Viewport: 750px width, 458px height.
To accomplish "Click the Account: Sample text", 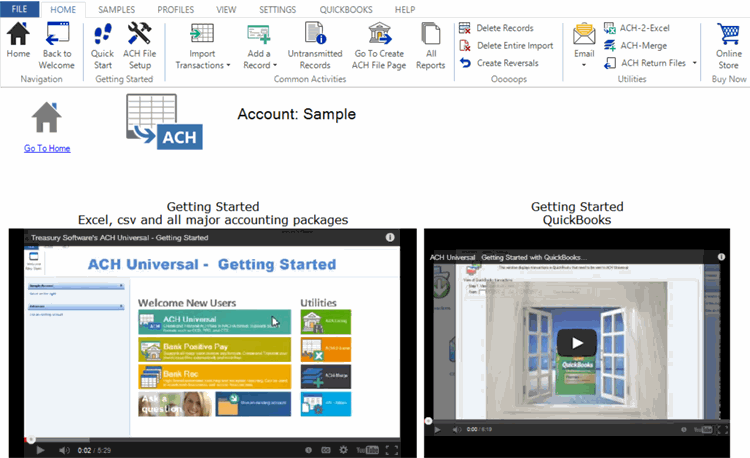I will coord(297,114).
